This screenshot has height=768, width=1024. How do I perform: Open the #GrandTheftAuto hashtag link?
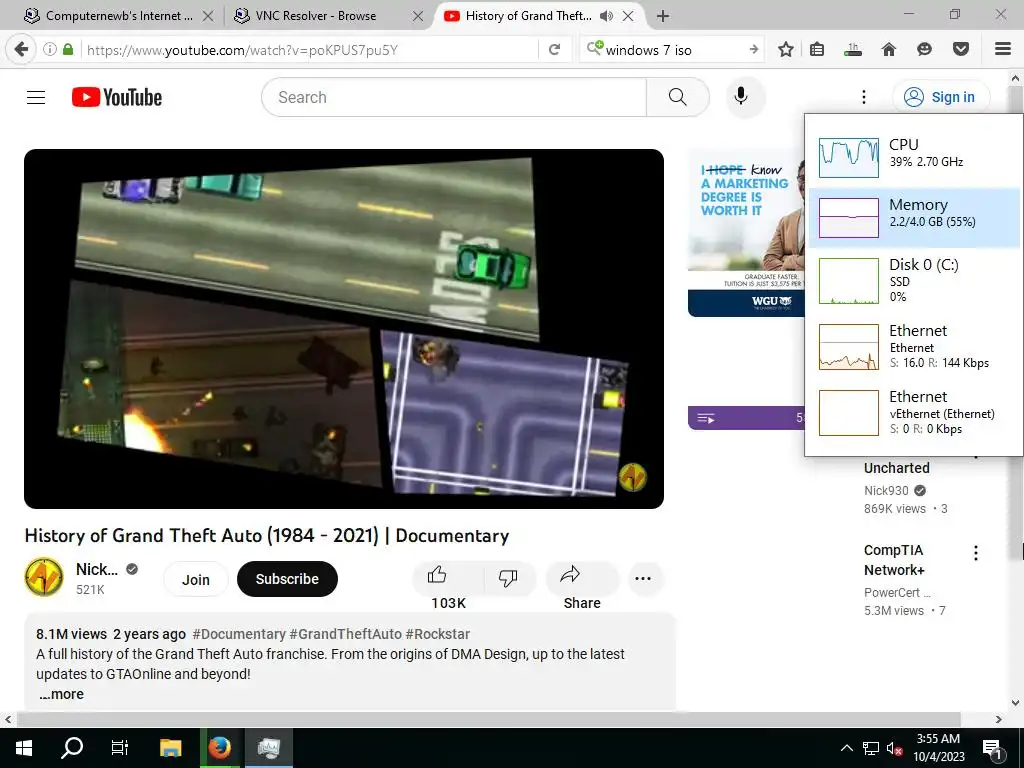point(345,634)
